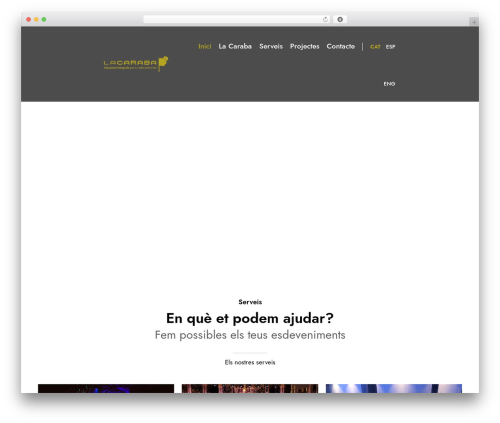Click 'Fem possibles els teus esdeveniments' subtitle
Viewport: 500px width, 423px height.
(250, 335)
